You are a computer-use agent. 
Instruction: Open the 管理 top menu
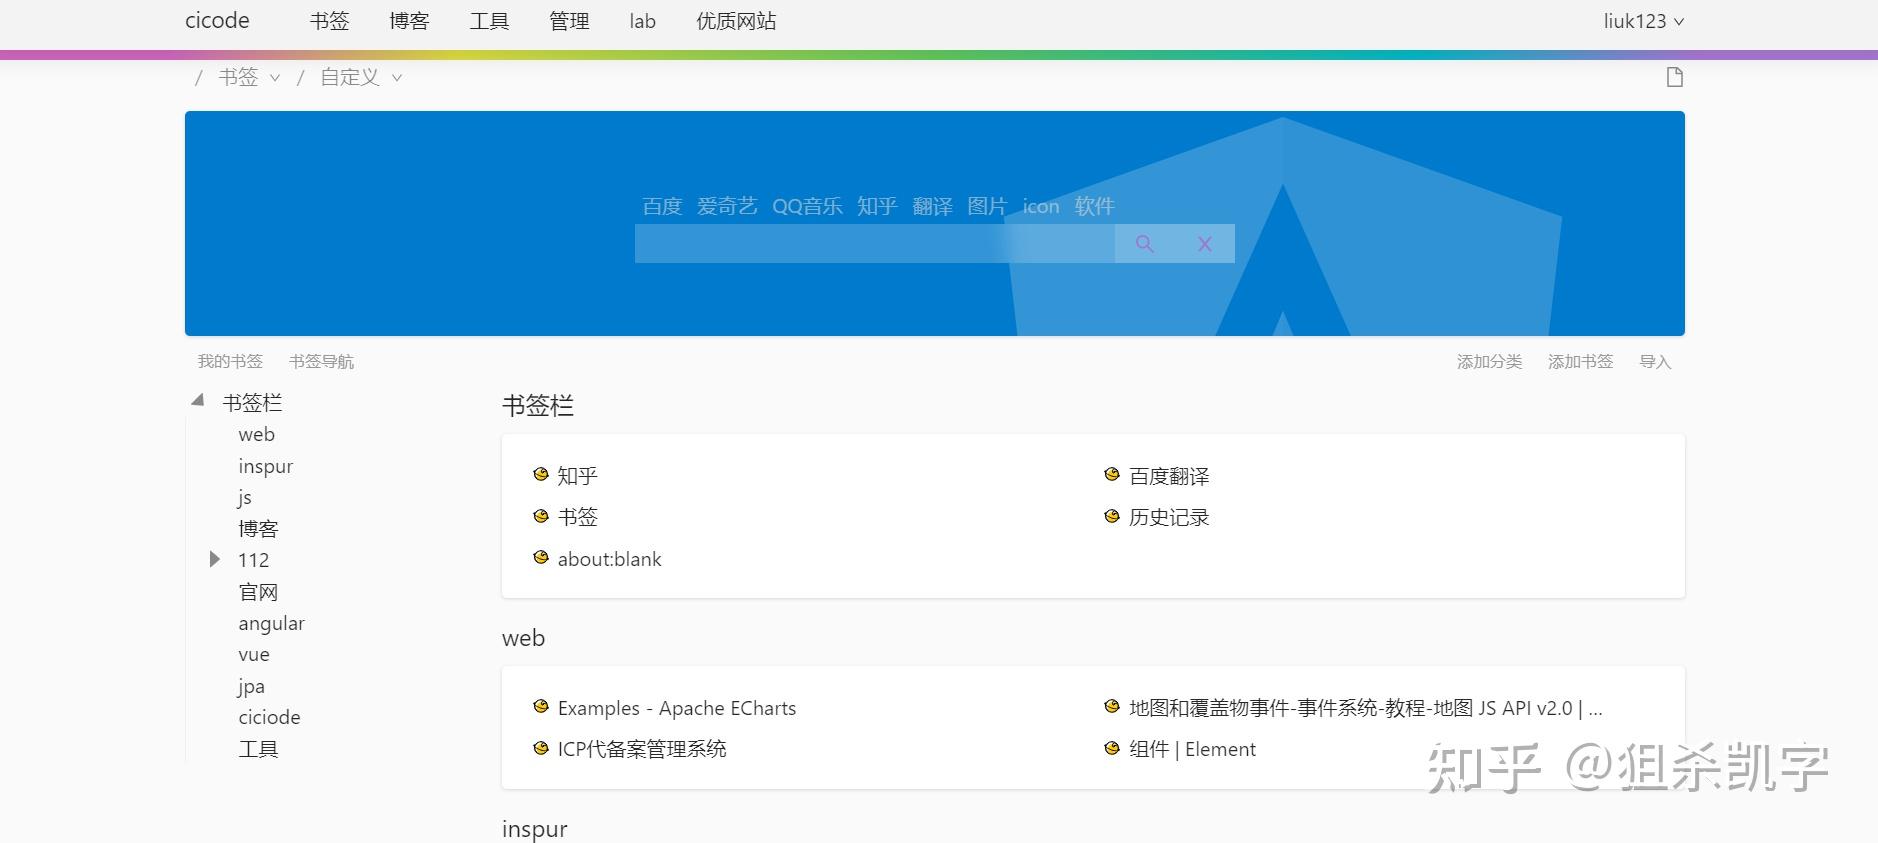569,21
